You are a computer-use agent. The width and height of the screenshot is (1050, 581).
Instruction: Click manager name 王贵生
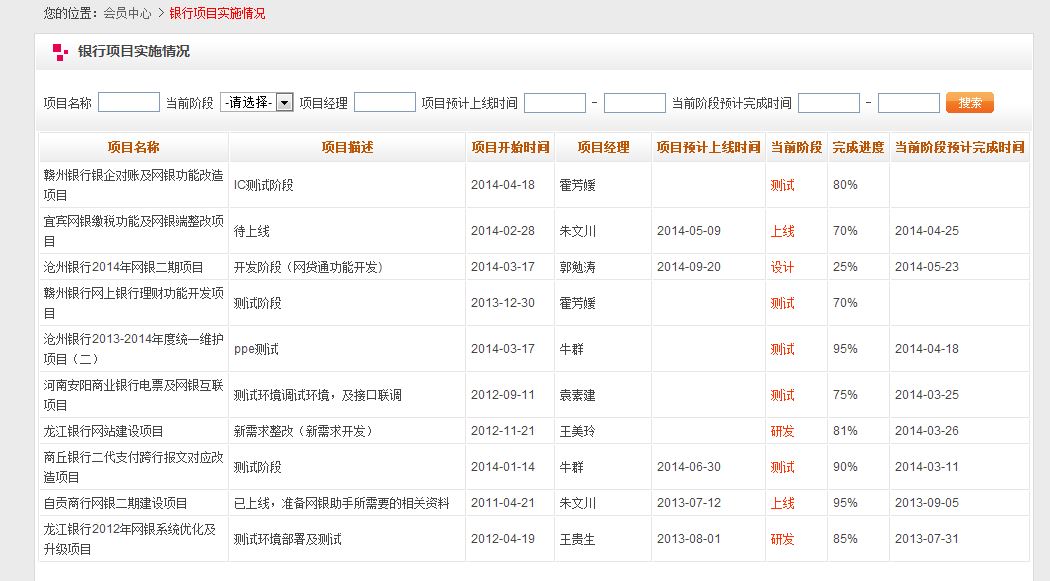pyautogui.click(x=577, y=540)
